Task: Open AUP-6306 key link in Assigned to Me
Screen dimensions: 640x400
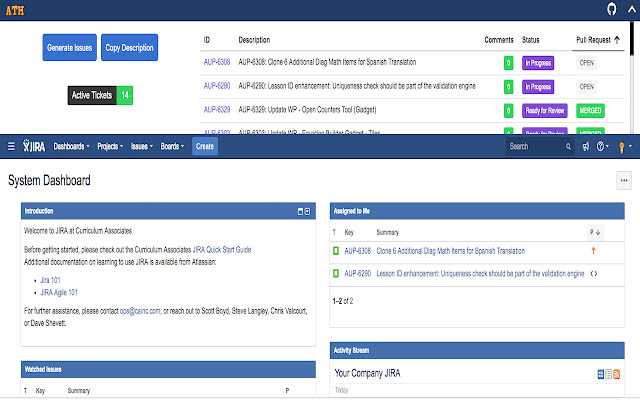Action: click(358, 251)
